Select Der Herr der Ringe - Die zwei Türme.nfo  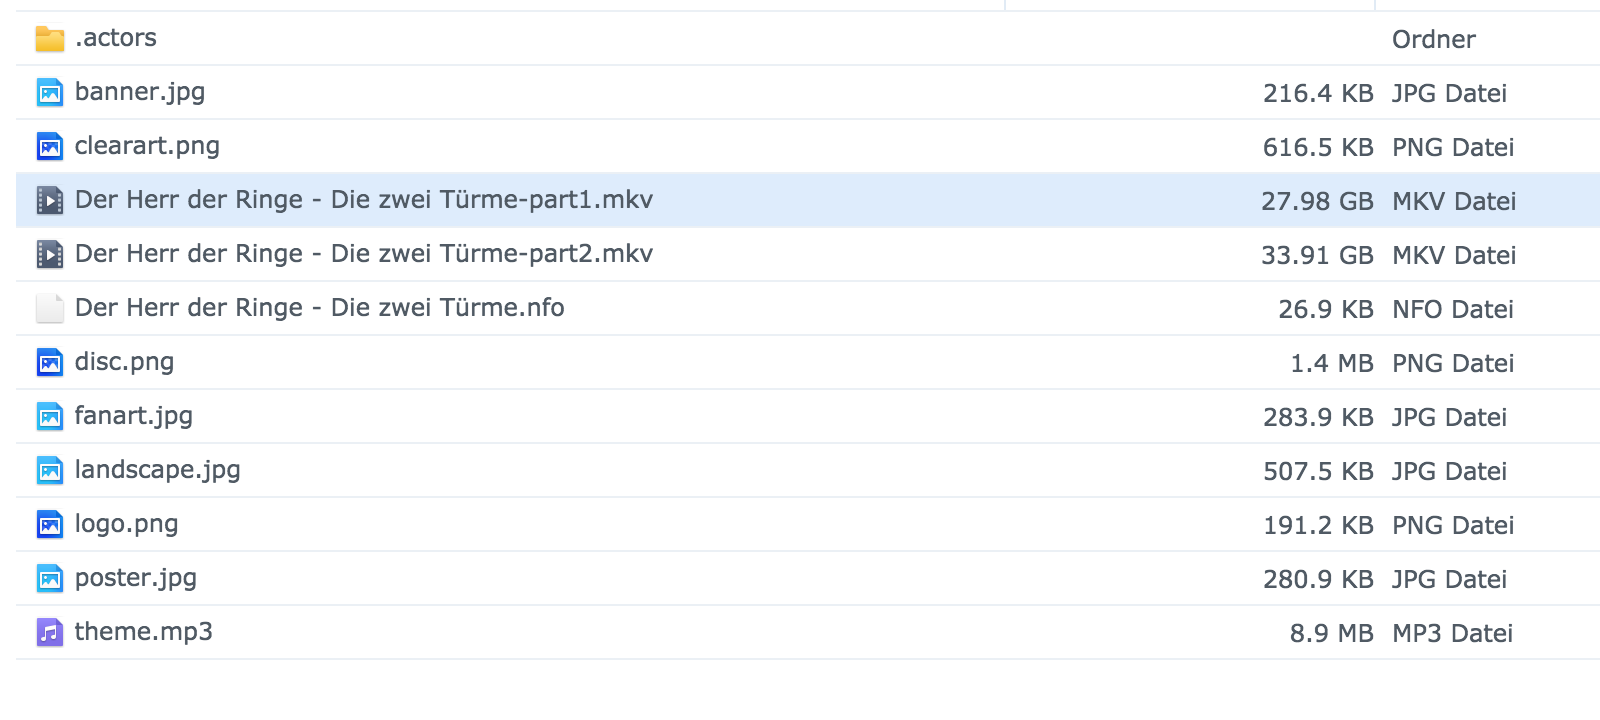point(320,308)
